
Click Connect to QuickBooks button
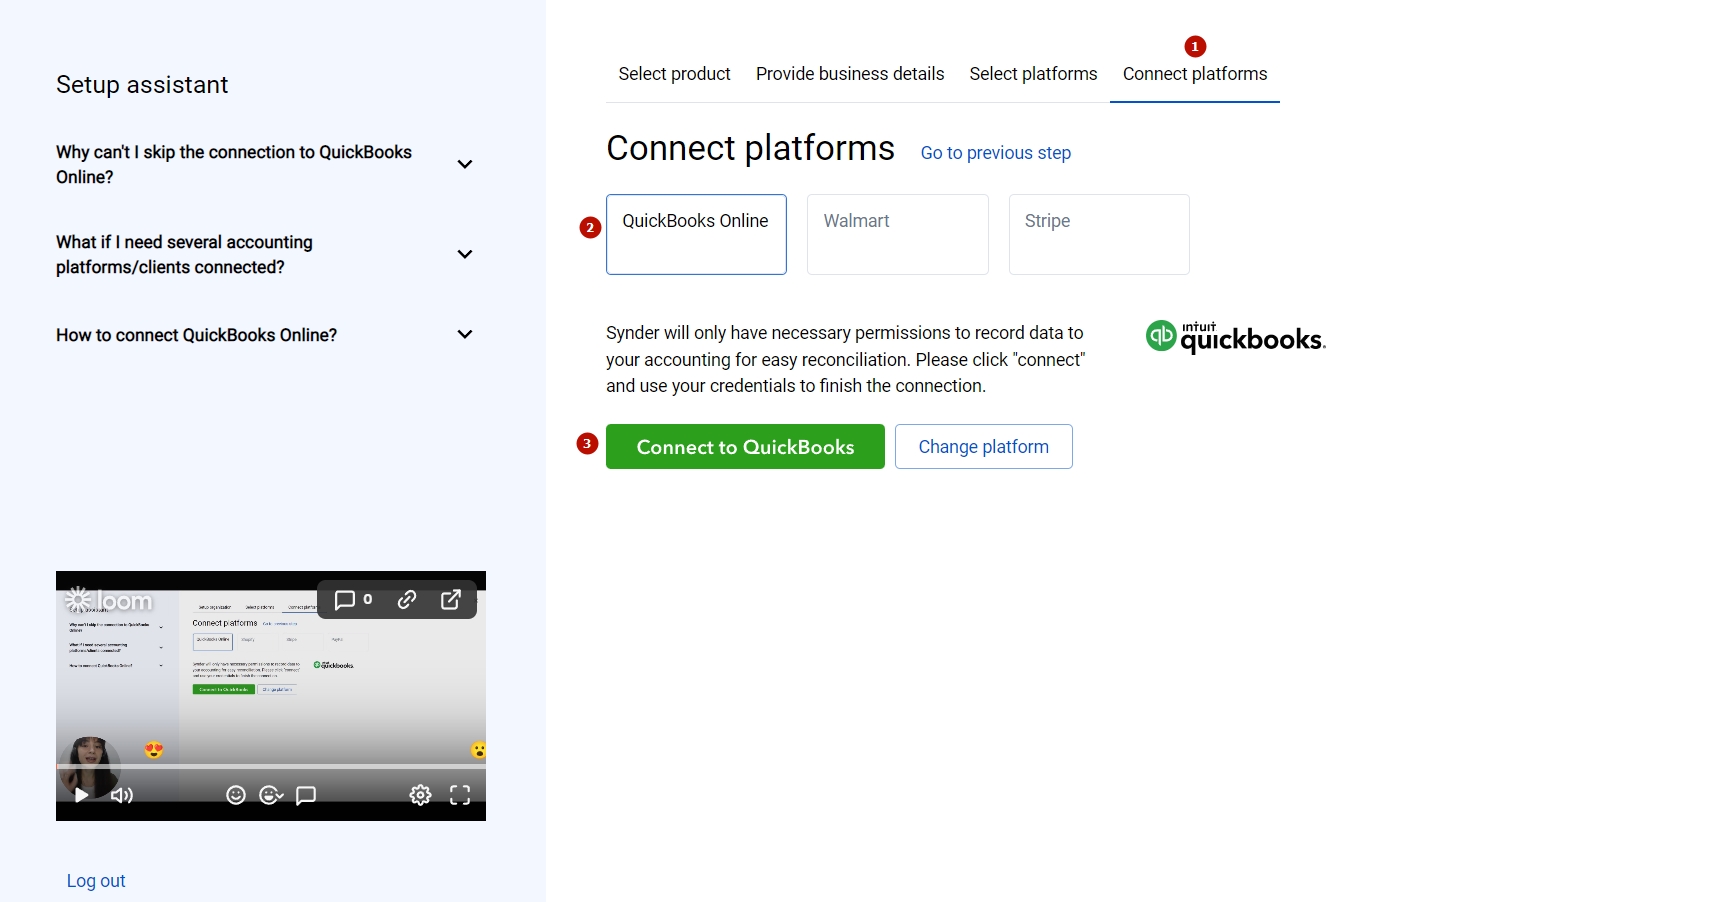pyautogui.click(x=745, y=447)
